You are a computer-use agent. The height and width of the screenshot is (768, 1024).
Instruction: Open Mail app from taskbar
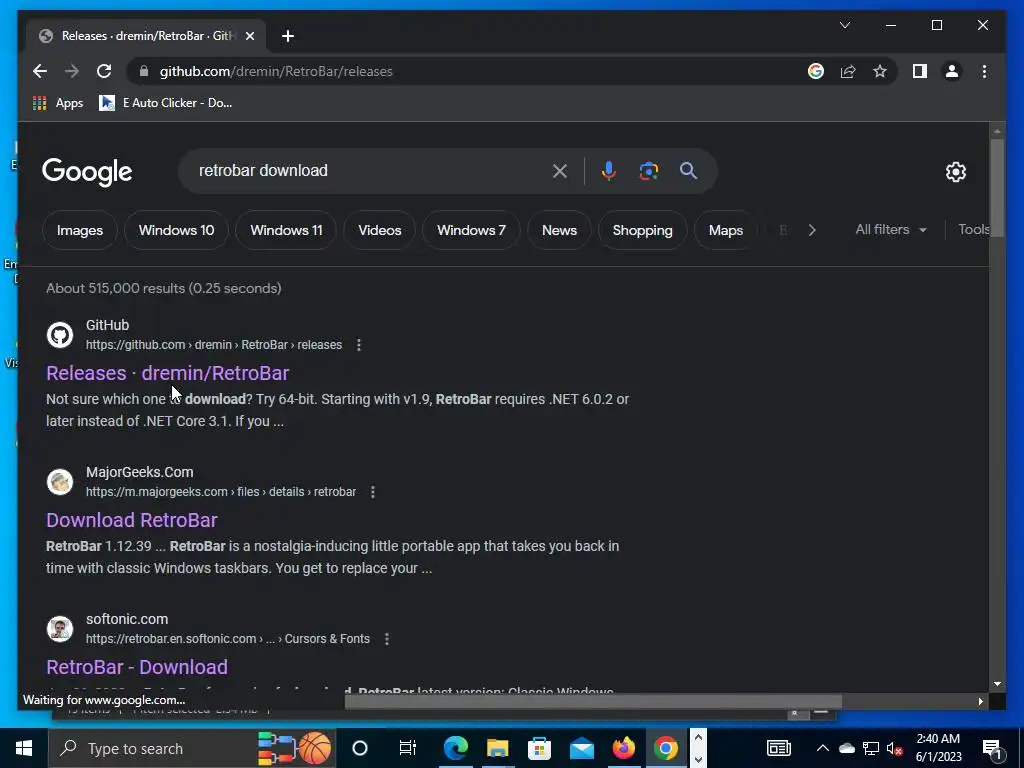pyautogui.click(x=581, y=748)
